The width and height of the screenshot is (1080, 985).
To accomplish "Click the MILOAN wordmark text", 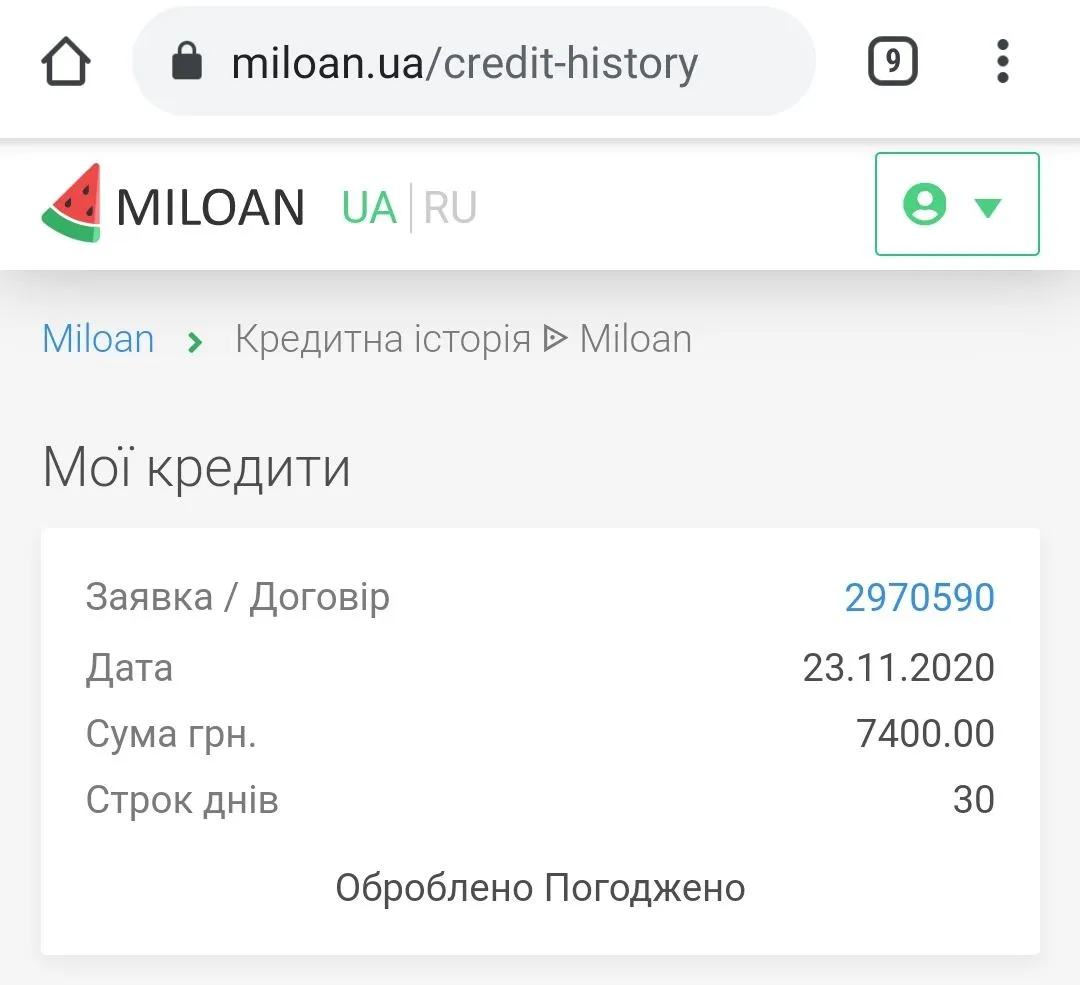I will [x=210, y=208].
